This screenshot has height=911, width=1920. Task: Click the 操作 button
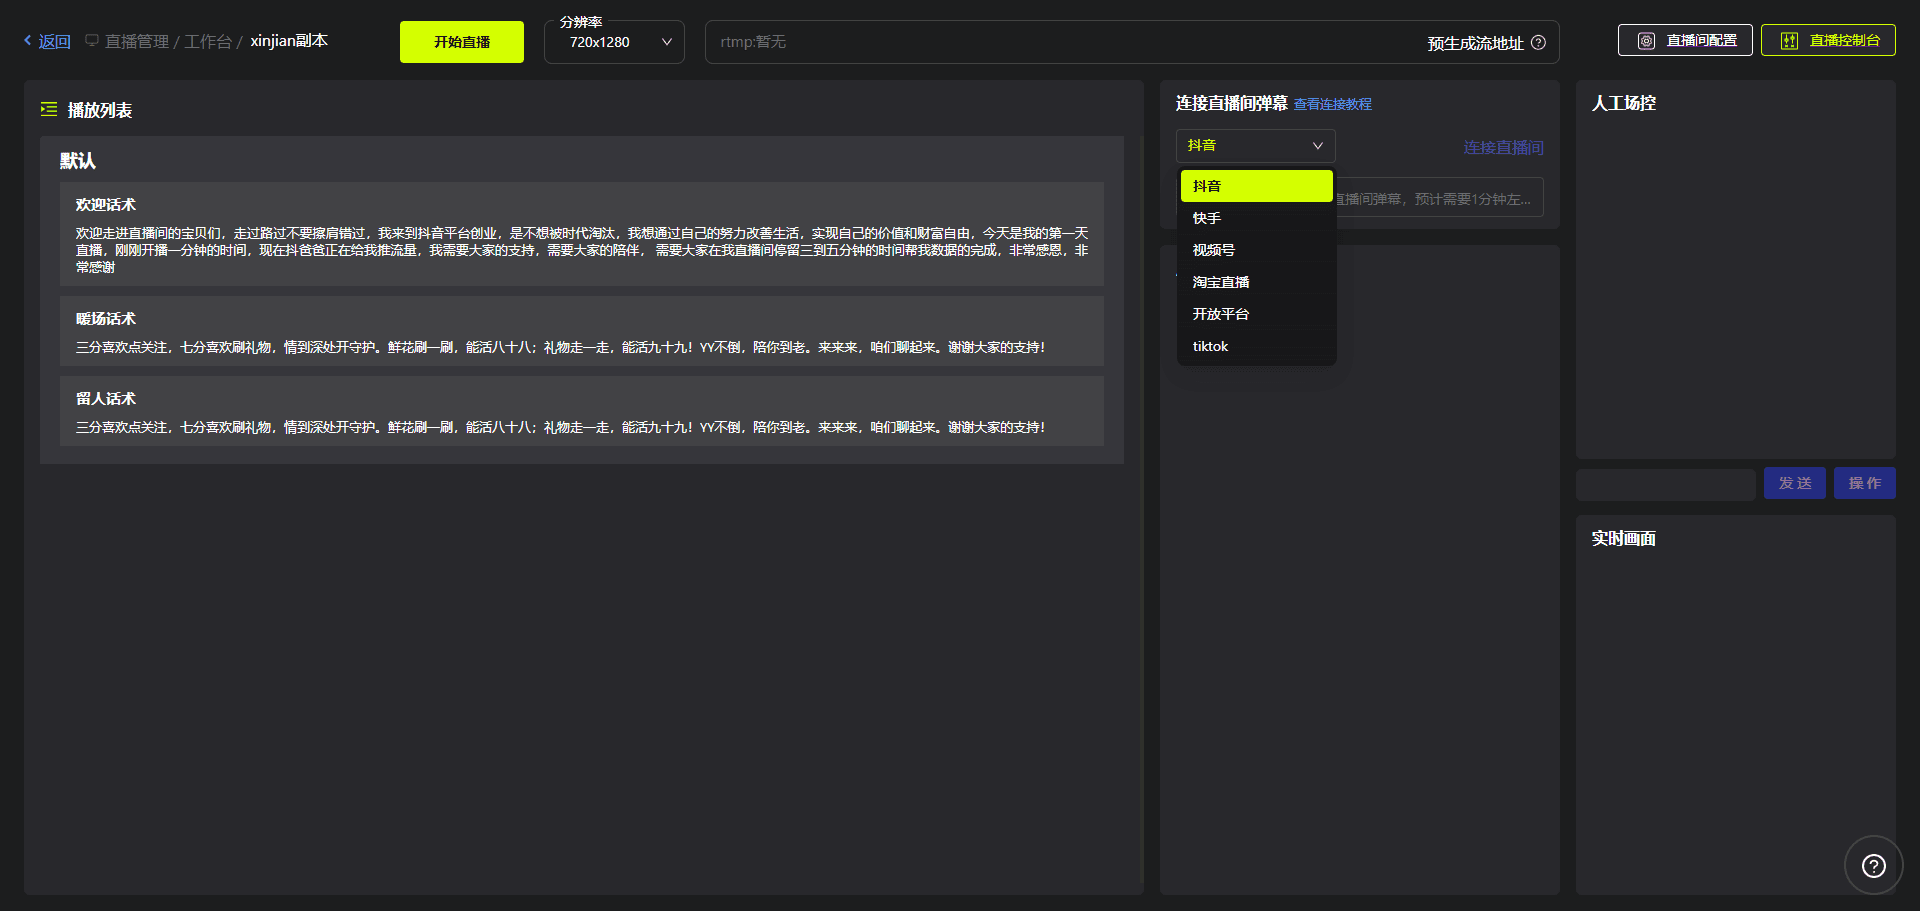1865,483
